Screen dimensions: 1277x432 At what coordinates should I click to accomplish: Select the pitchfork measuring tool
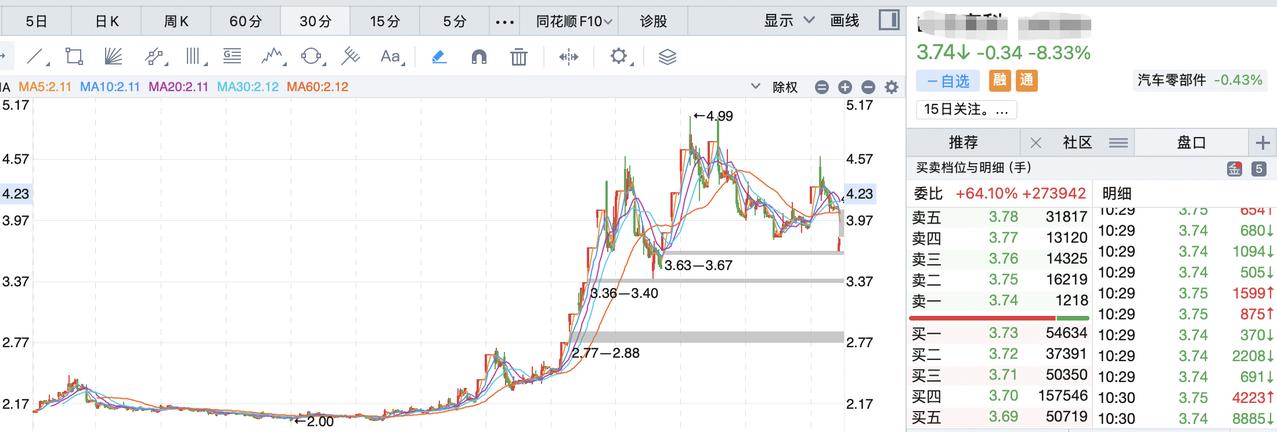pos(350,56)
